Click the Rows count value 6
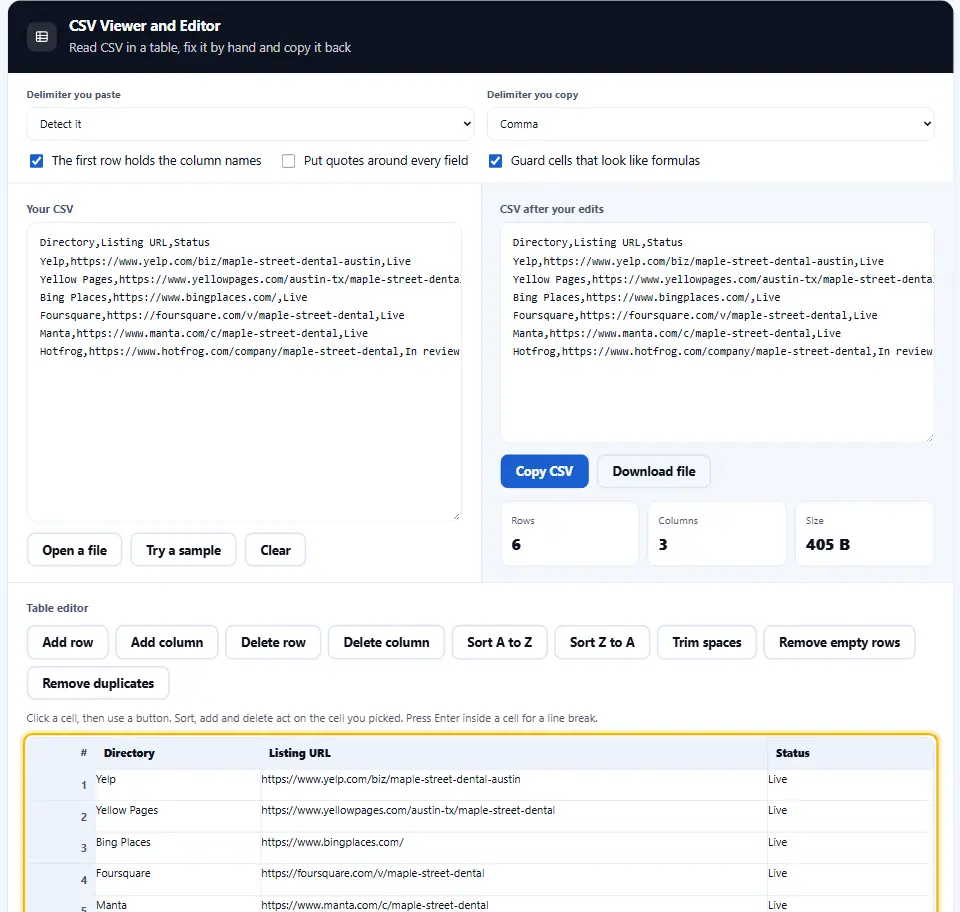The height and width of the screenshot is (912, 960). [516, 545]
